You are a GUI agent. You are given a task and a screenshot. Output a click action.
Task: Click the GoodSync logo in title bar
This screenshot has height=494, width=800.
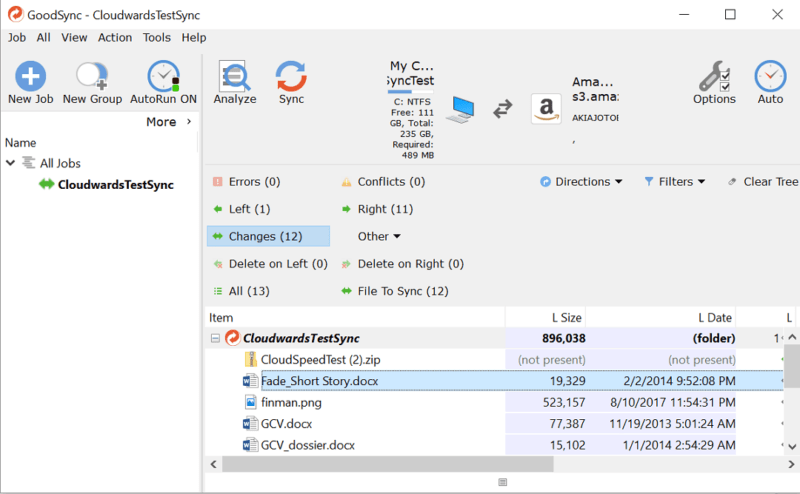click(15, 14)
